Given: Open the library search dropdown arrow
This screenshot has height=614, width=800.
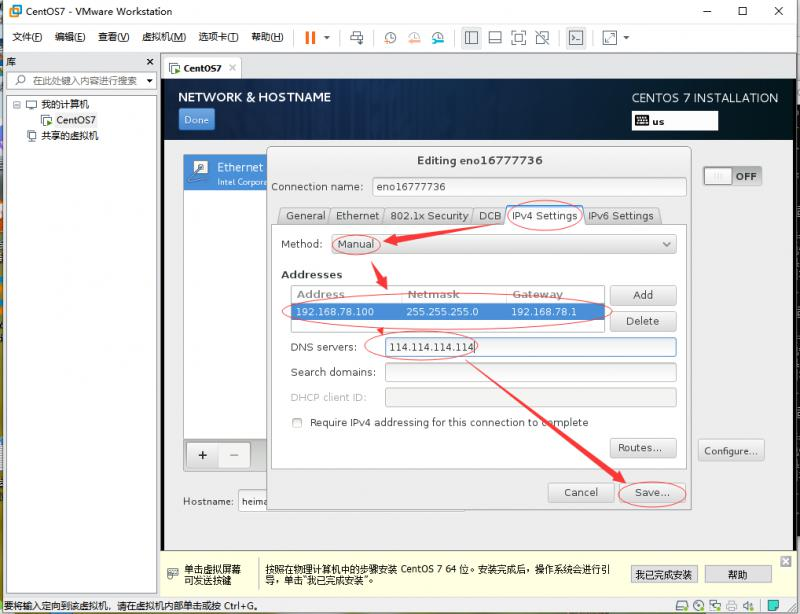Looking at the screenshot, I should (149, 81).
